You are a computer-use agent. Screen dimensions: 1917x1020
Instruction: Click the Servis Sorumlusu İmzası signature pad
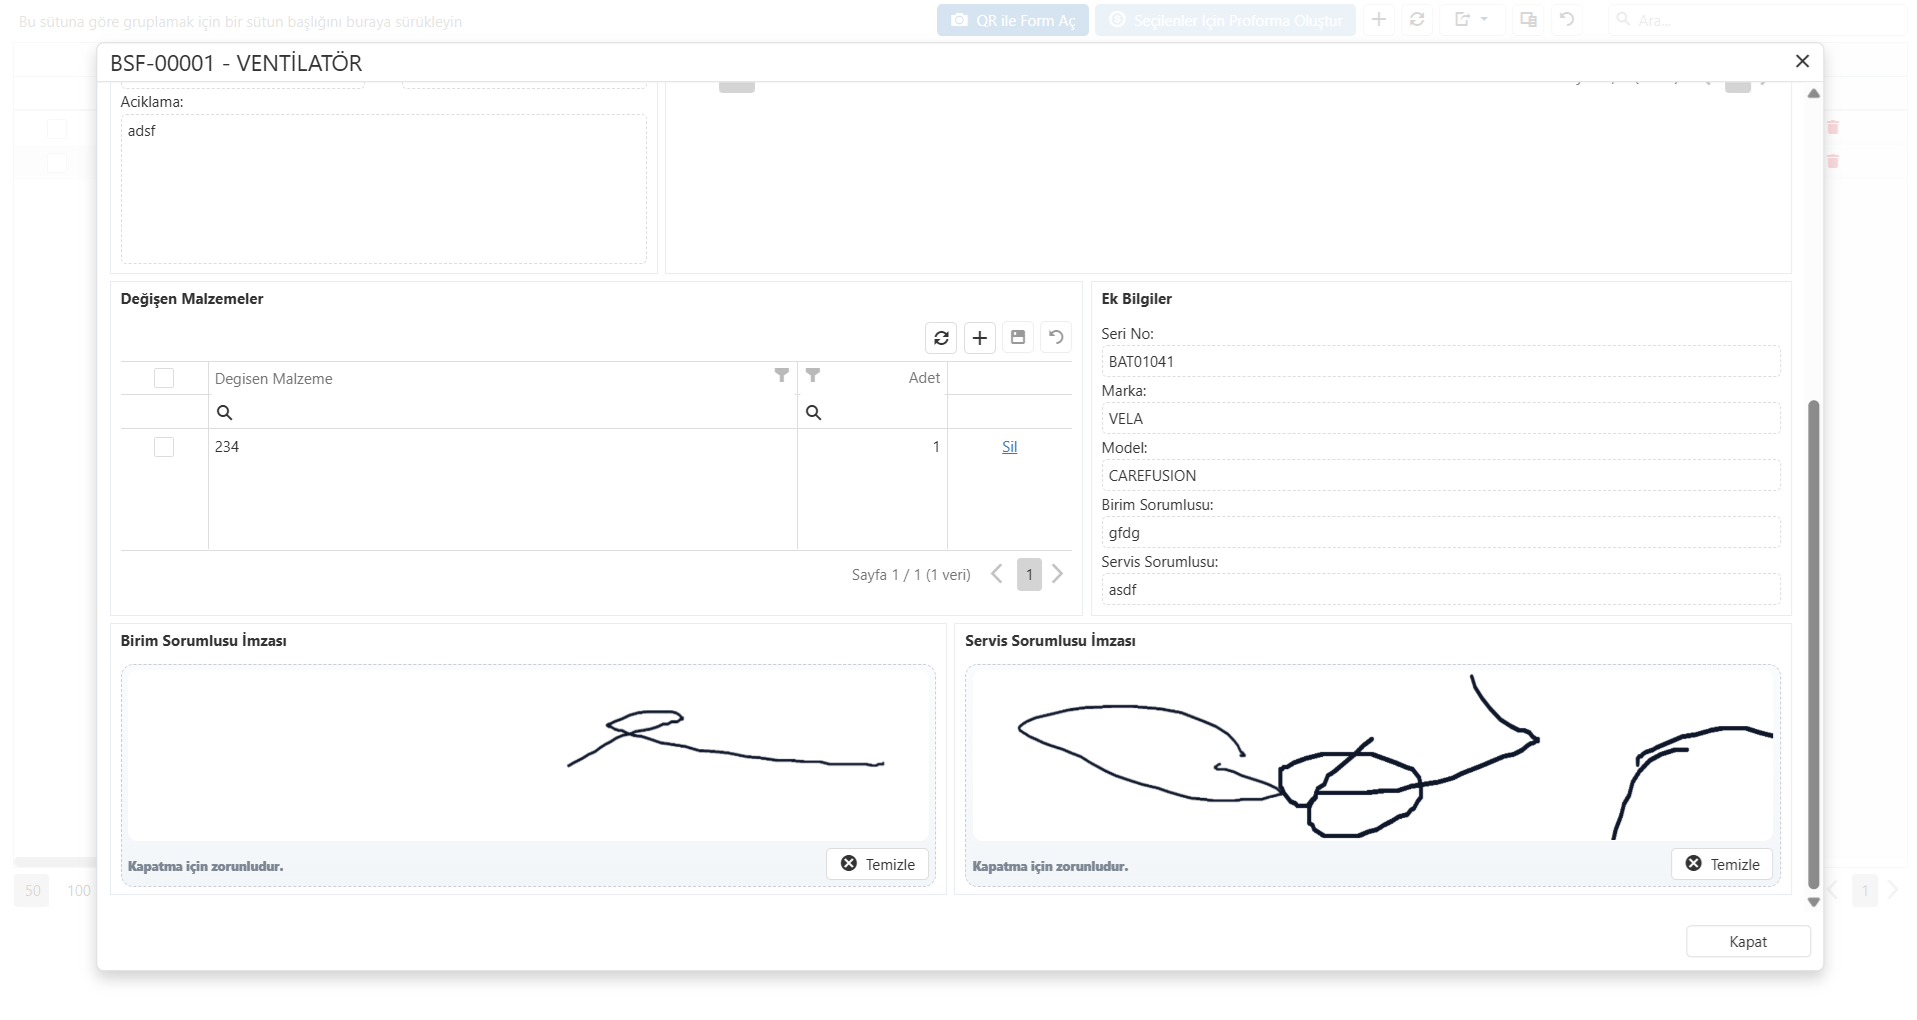pos(1373,754)
